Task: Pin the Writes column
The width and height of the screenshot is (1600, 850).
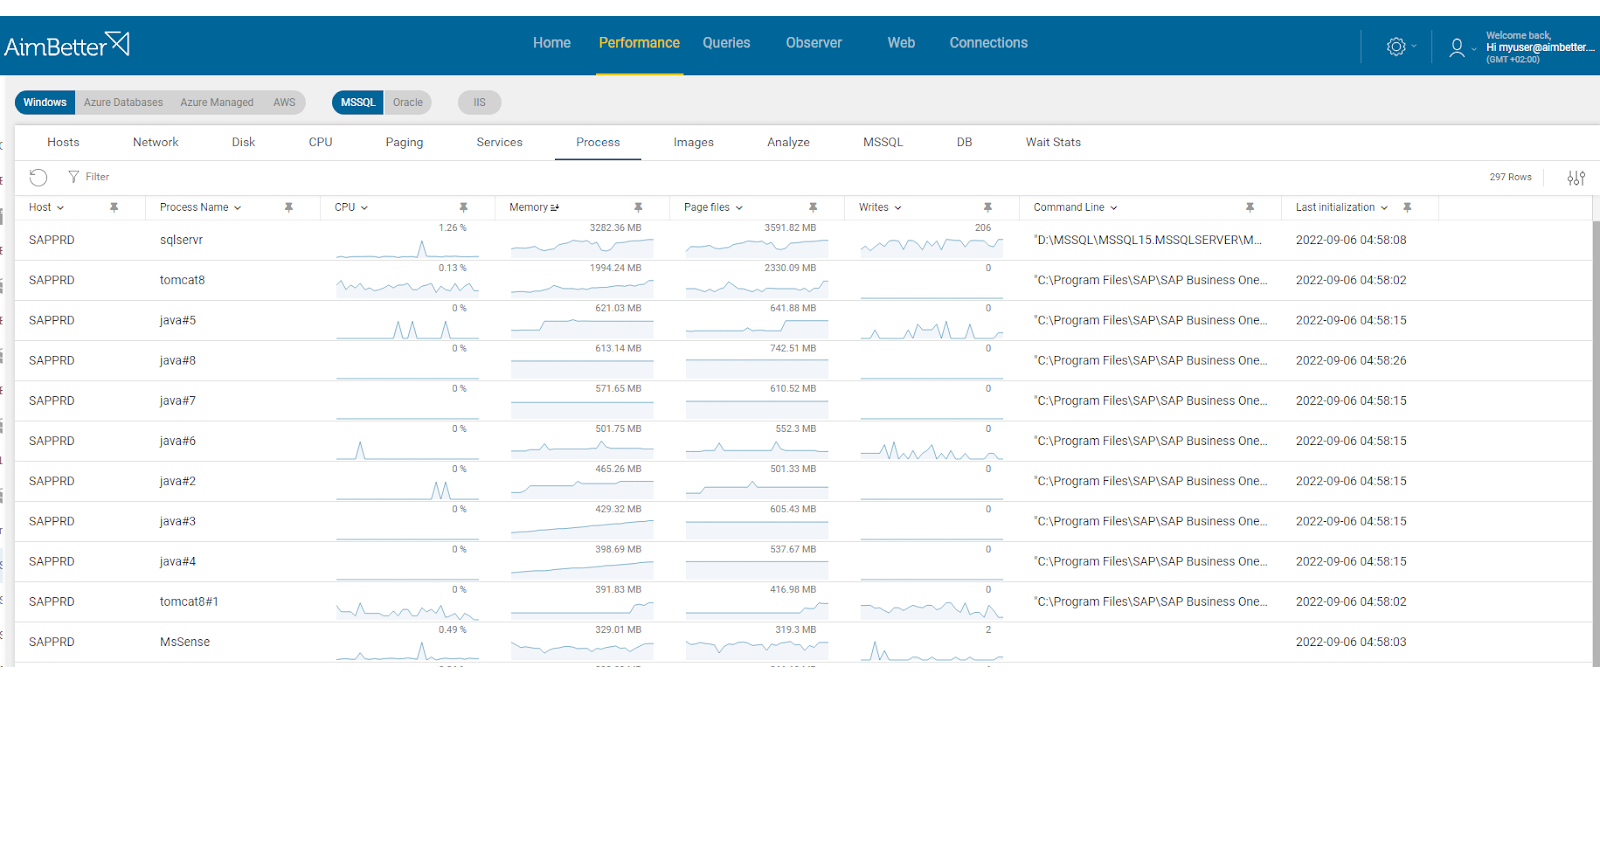Action: coord(987,207)
